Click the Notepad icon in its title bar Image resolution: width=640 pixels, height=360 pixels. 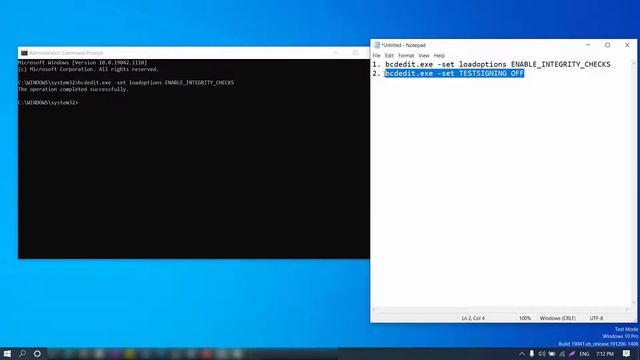tap(377, 45)
